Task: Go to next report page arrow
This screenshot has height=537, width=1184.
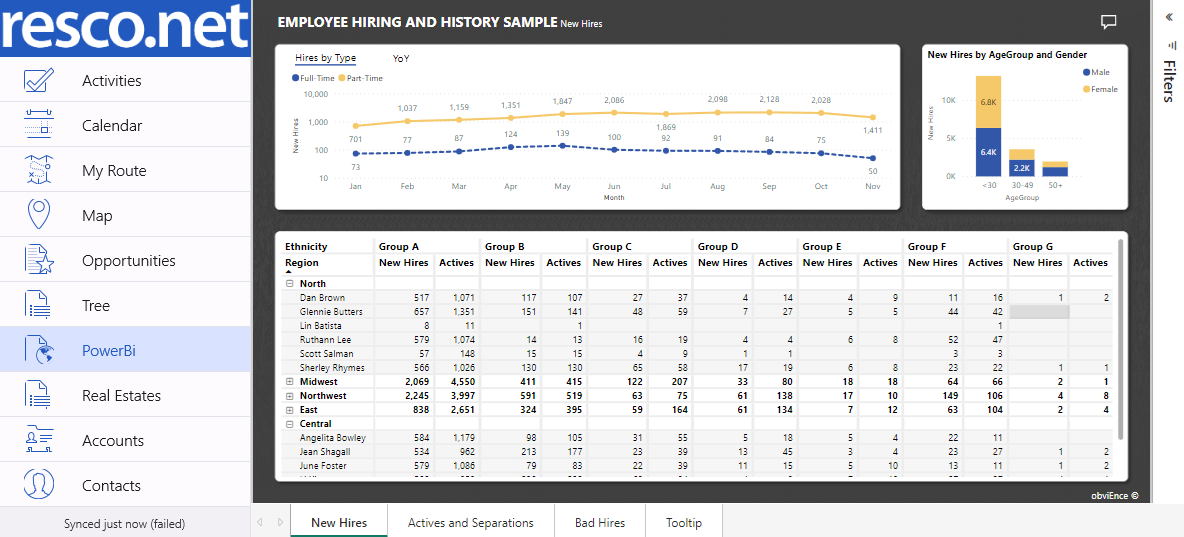Action: [280, 522]
